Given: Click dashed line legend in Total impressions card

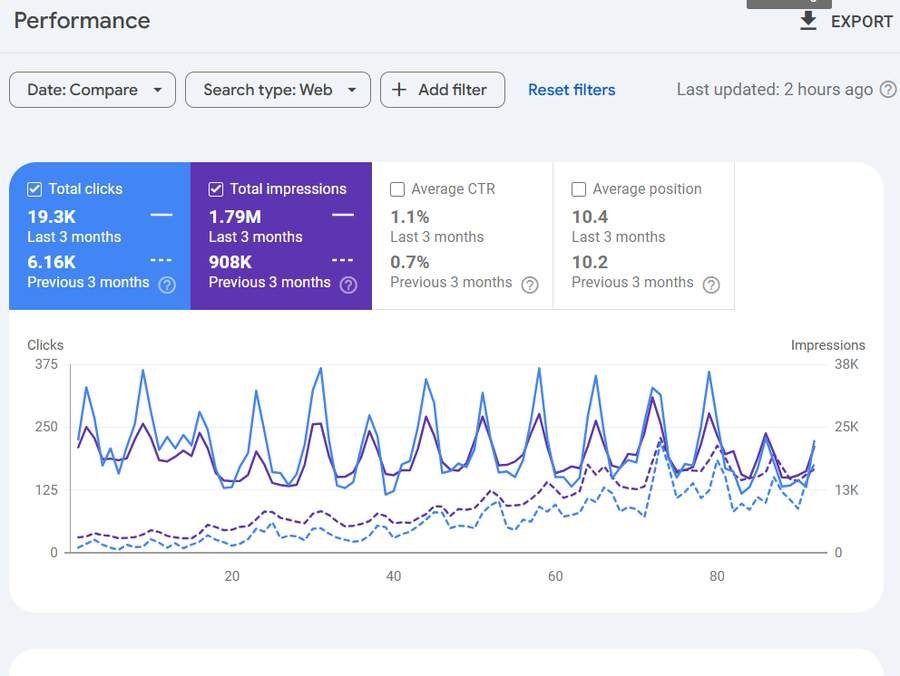Looking at the screenshot, I should point(343,261).
